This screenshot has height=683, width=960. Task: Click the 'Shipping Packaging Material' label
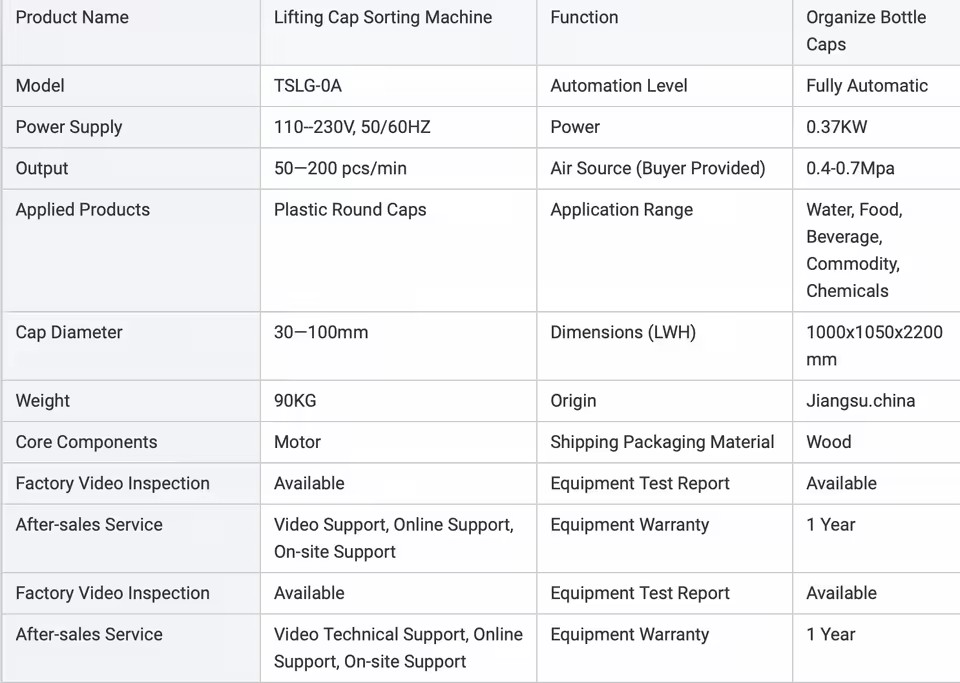click(662, 442)
